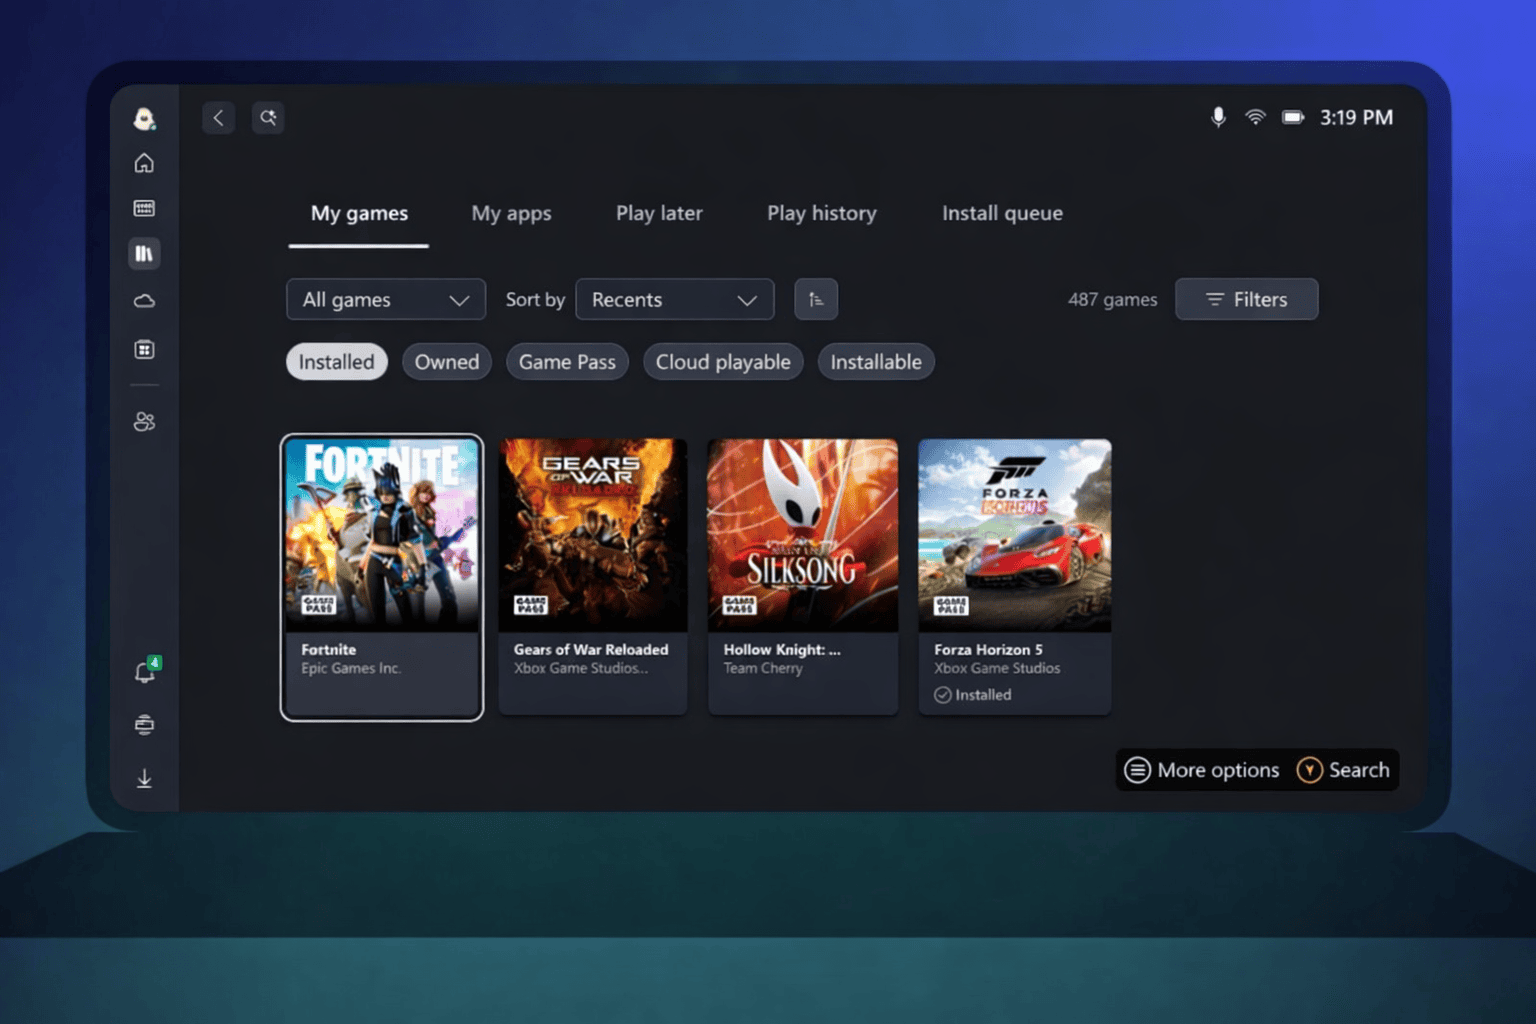The image size is (1536, 1024).
Task: Click More options at the bottom
Action: [1202, 770]
